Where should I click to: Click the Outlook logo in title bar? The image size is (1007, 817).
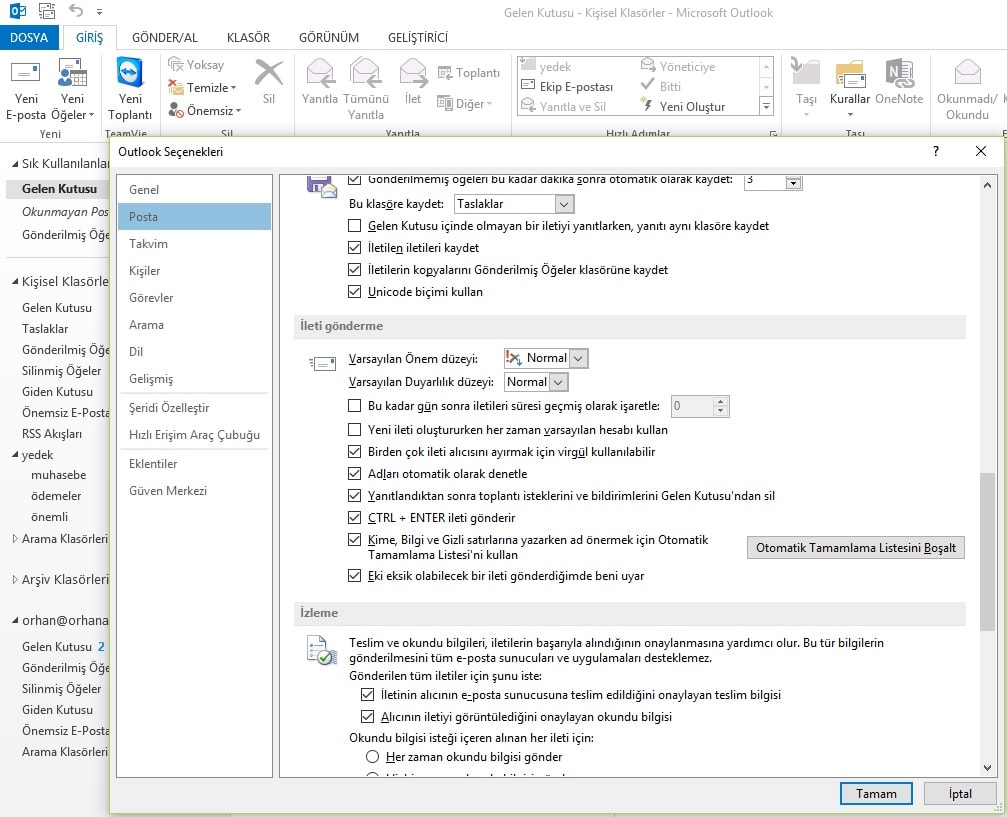[x=17, y=11]
